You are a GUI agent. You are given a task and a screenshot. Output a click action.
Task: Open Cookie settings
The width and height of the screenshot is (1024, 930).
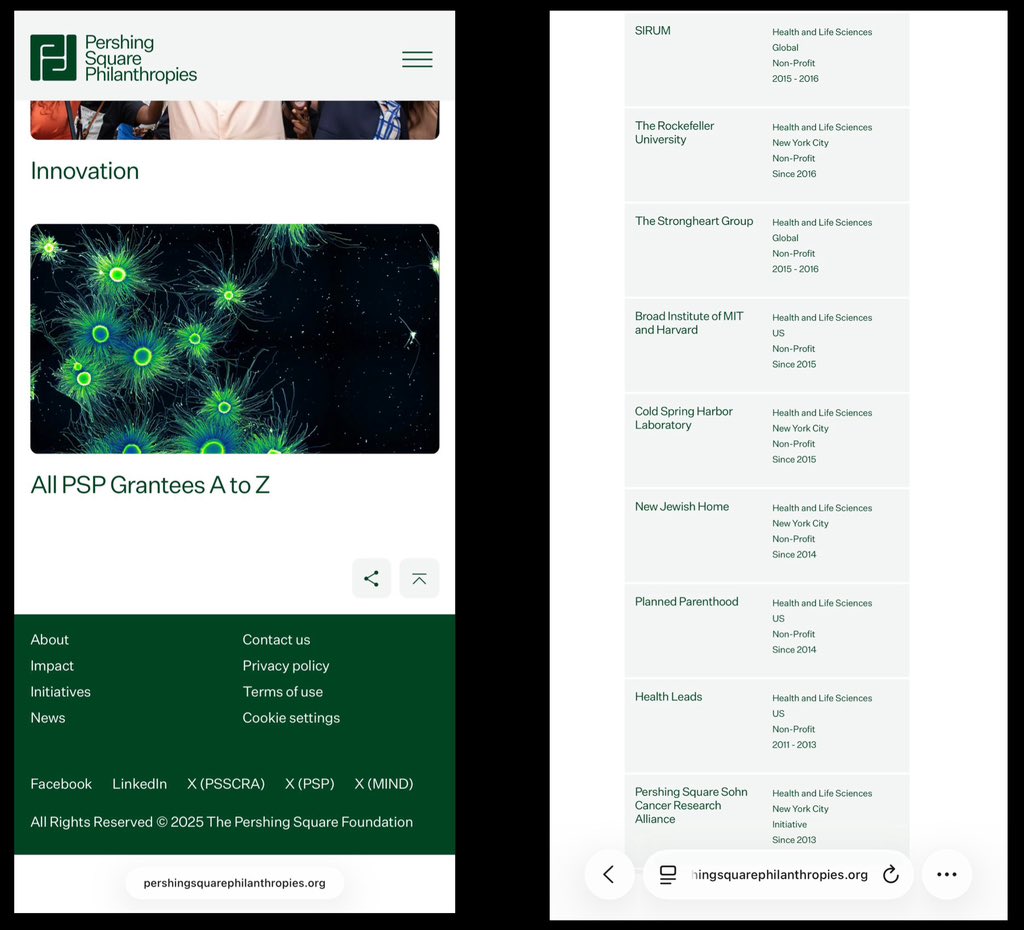(291, 718)
